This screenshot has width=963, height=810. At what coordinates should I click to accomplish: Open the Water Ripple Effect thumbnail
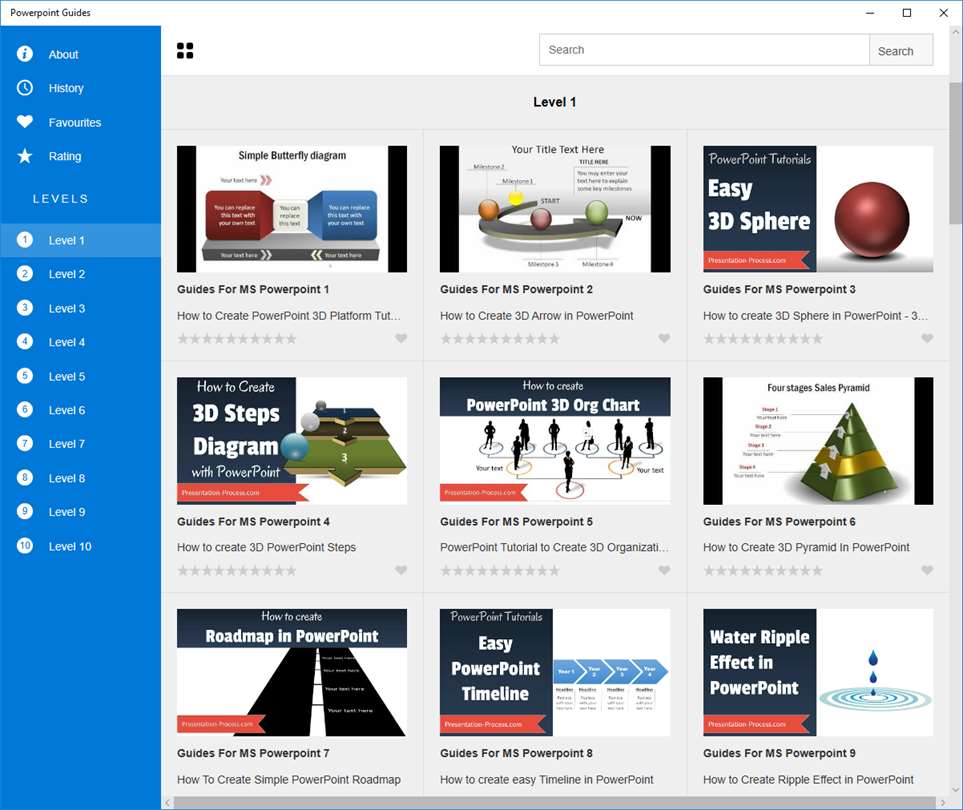[818, 672]
